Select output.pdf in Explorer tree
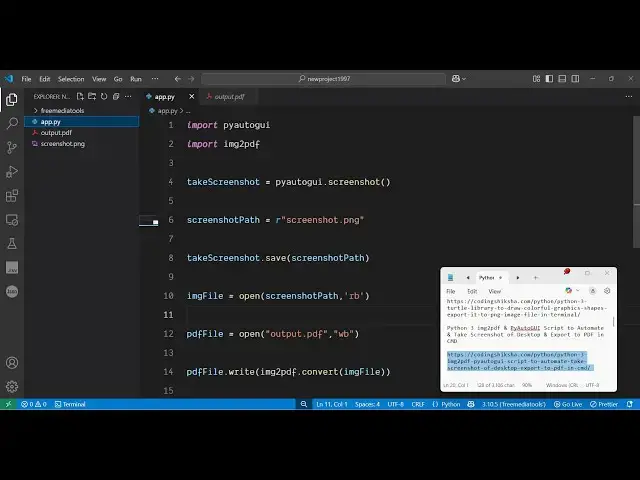The image size is (640, 480). tap(82, 133)
